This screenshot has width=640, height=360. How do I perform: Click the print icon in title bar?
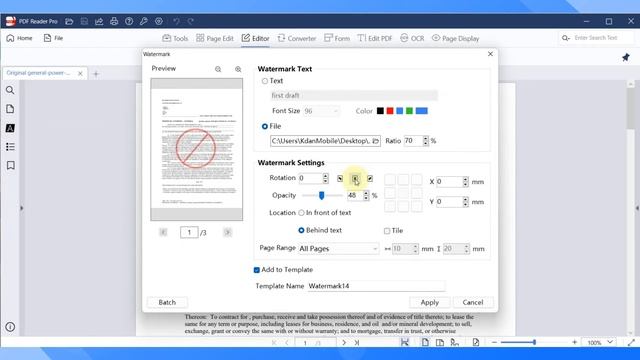pyautogui.click(x=114, y=21)
